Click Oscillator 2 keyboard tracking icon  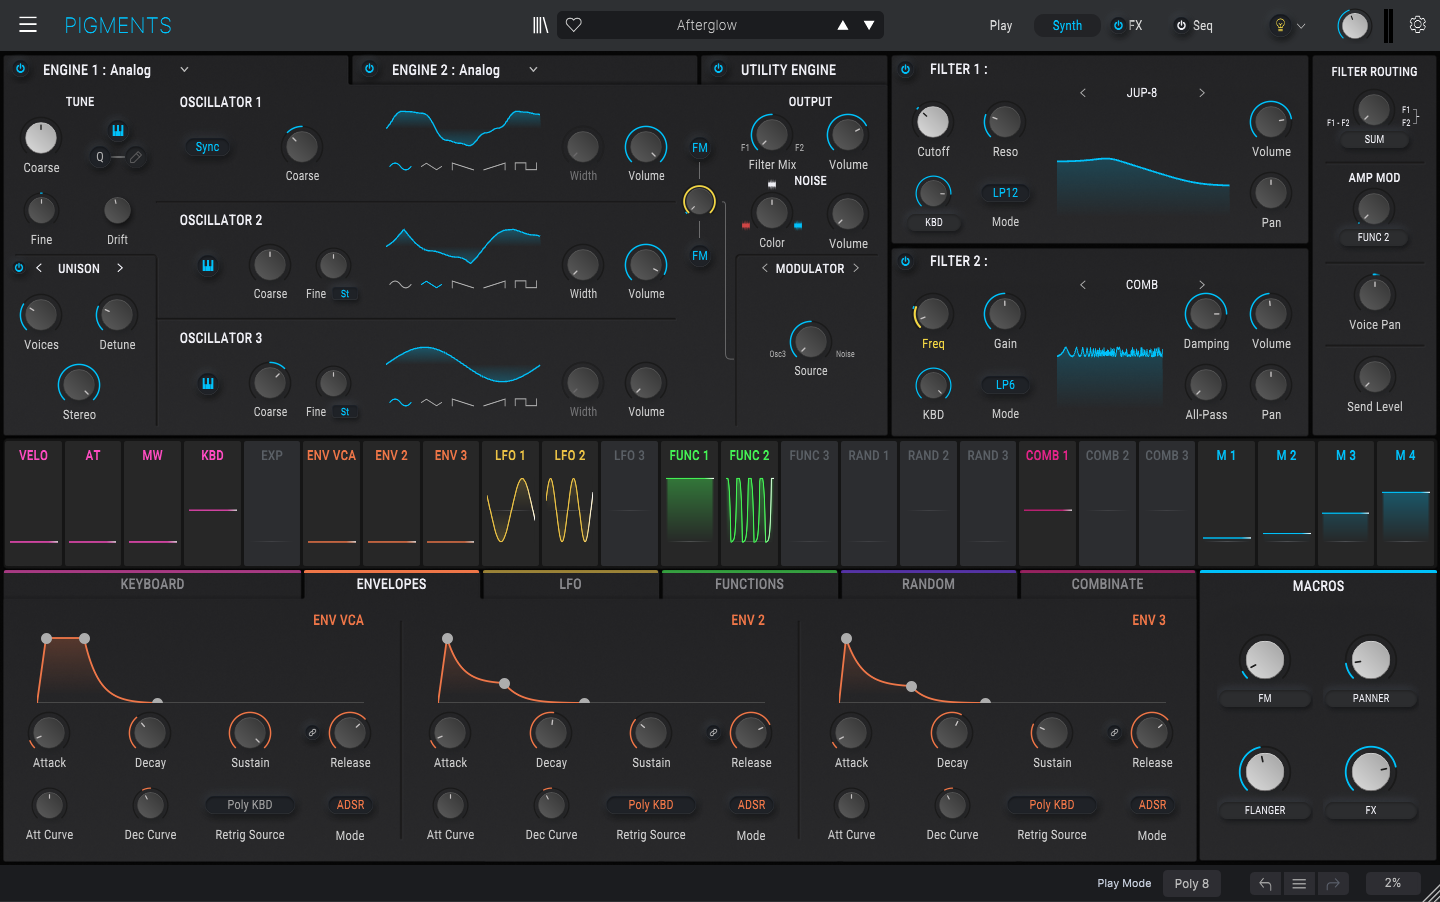coord(208,265)
